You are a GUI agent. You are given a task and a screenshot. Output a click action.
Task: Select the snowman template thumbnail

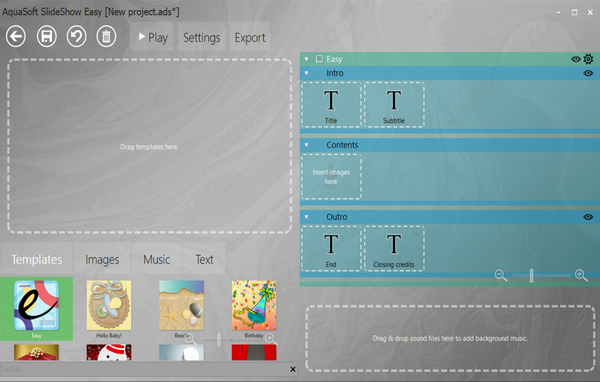tap(109, 353)
